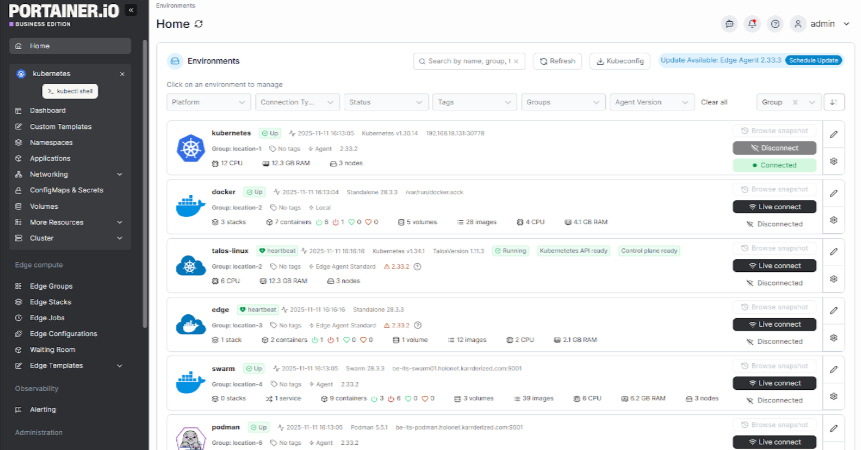
Task: Click the kubernetes helm wheel logo
Action: [191, 148]
